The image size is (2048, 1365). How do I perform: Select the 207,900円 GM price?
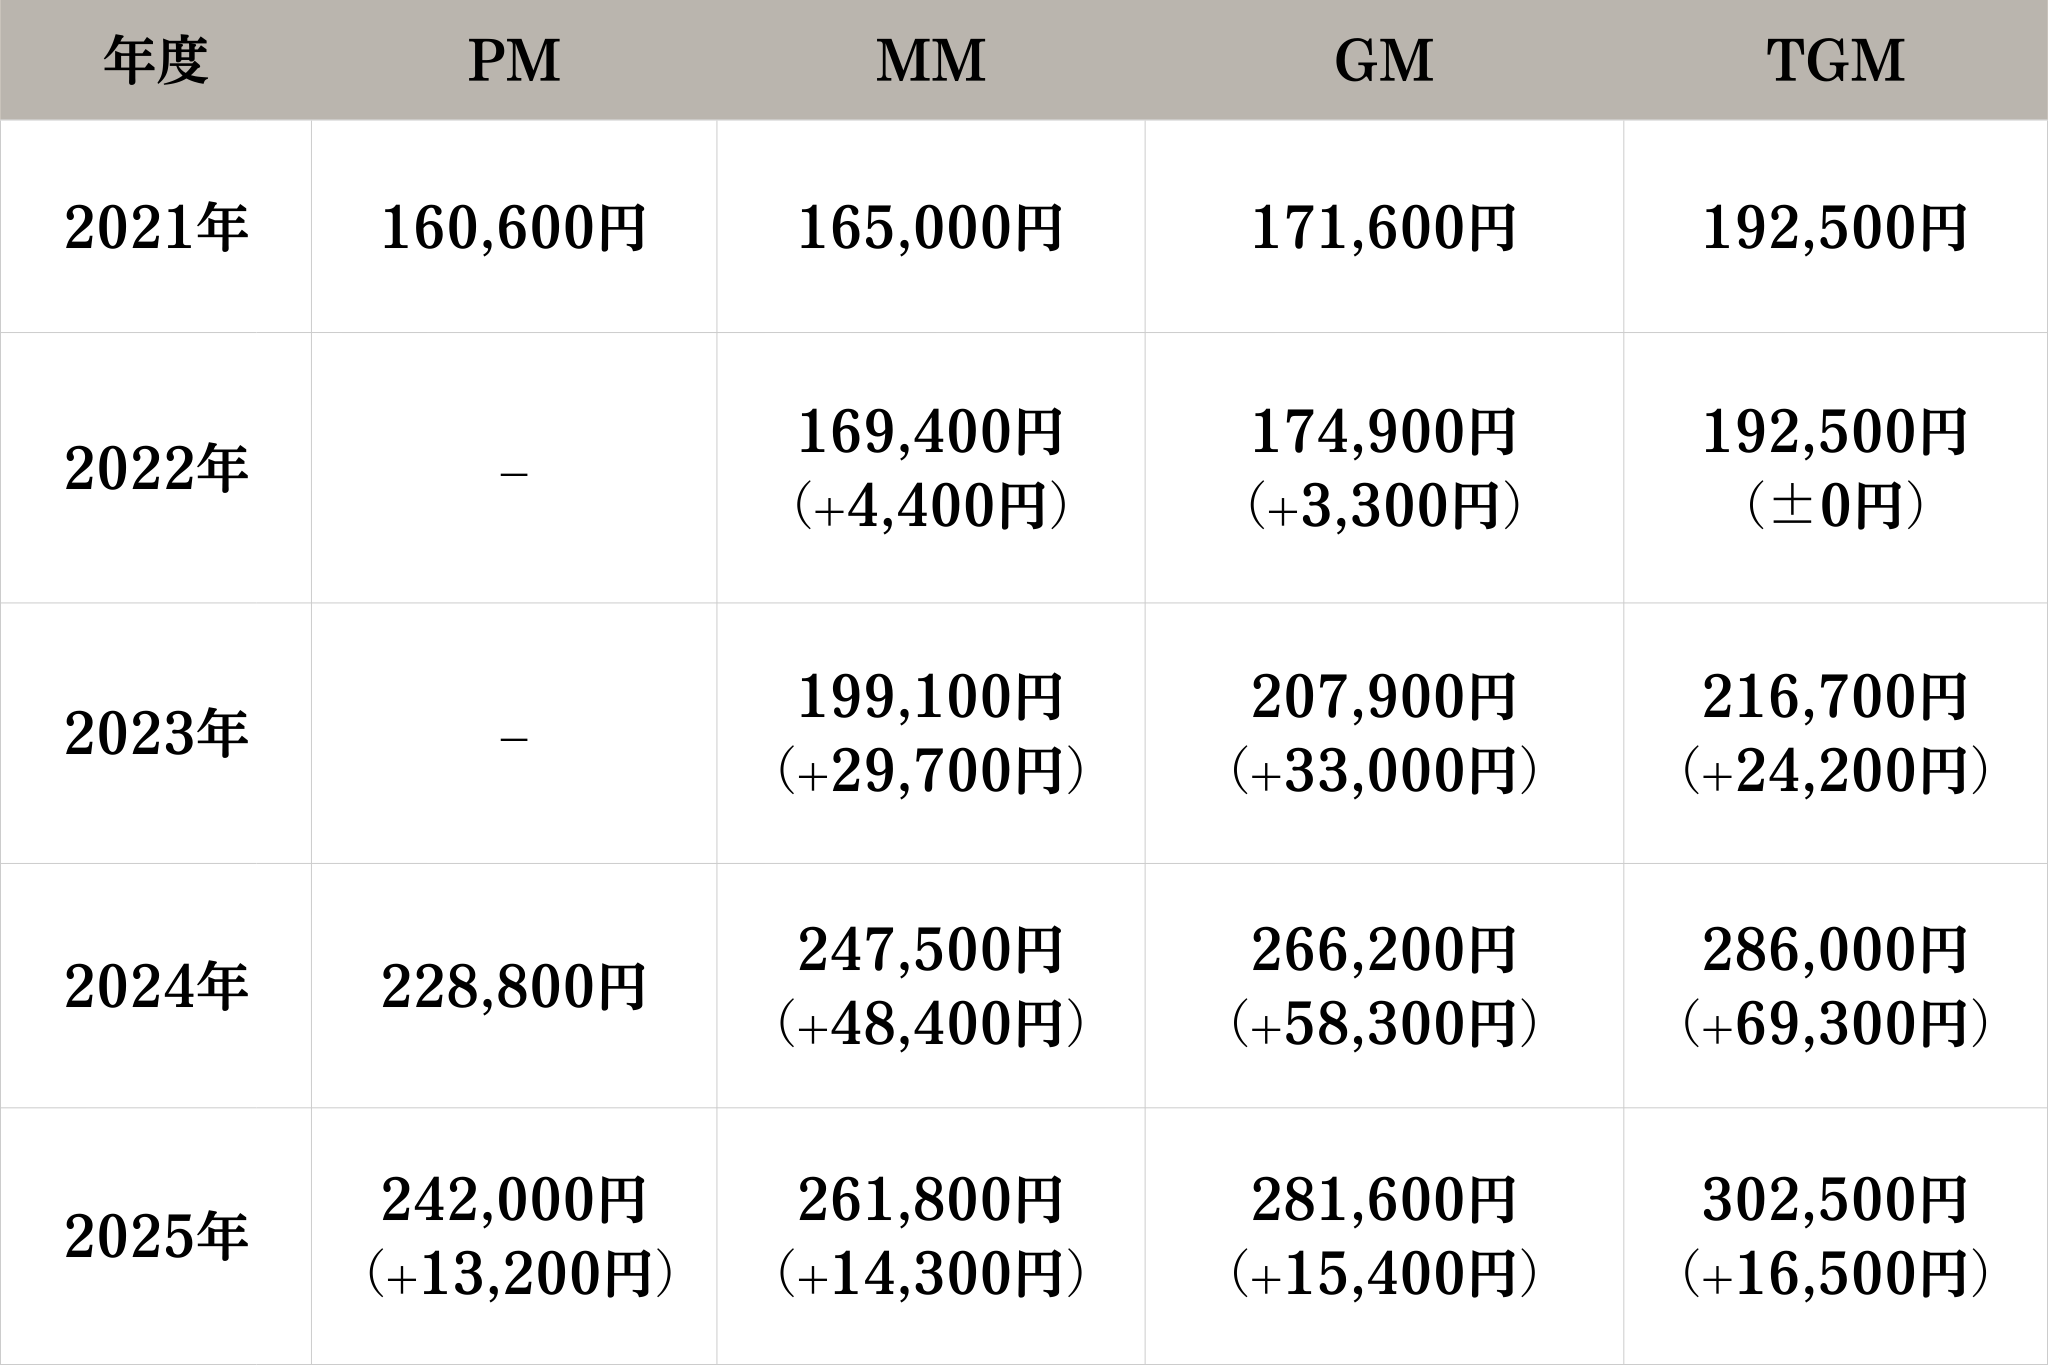(1383, 697)
